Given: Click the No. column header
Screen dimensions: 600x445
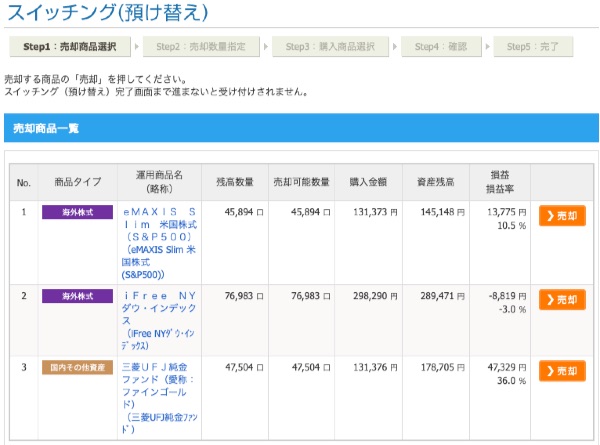Looking at the screenshot, I should pos(24,183).
